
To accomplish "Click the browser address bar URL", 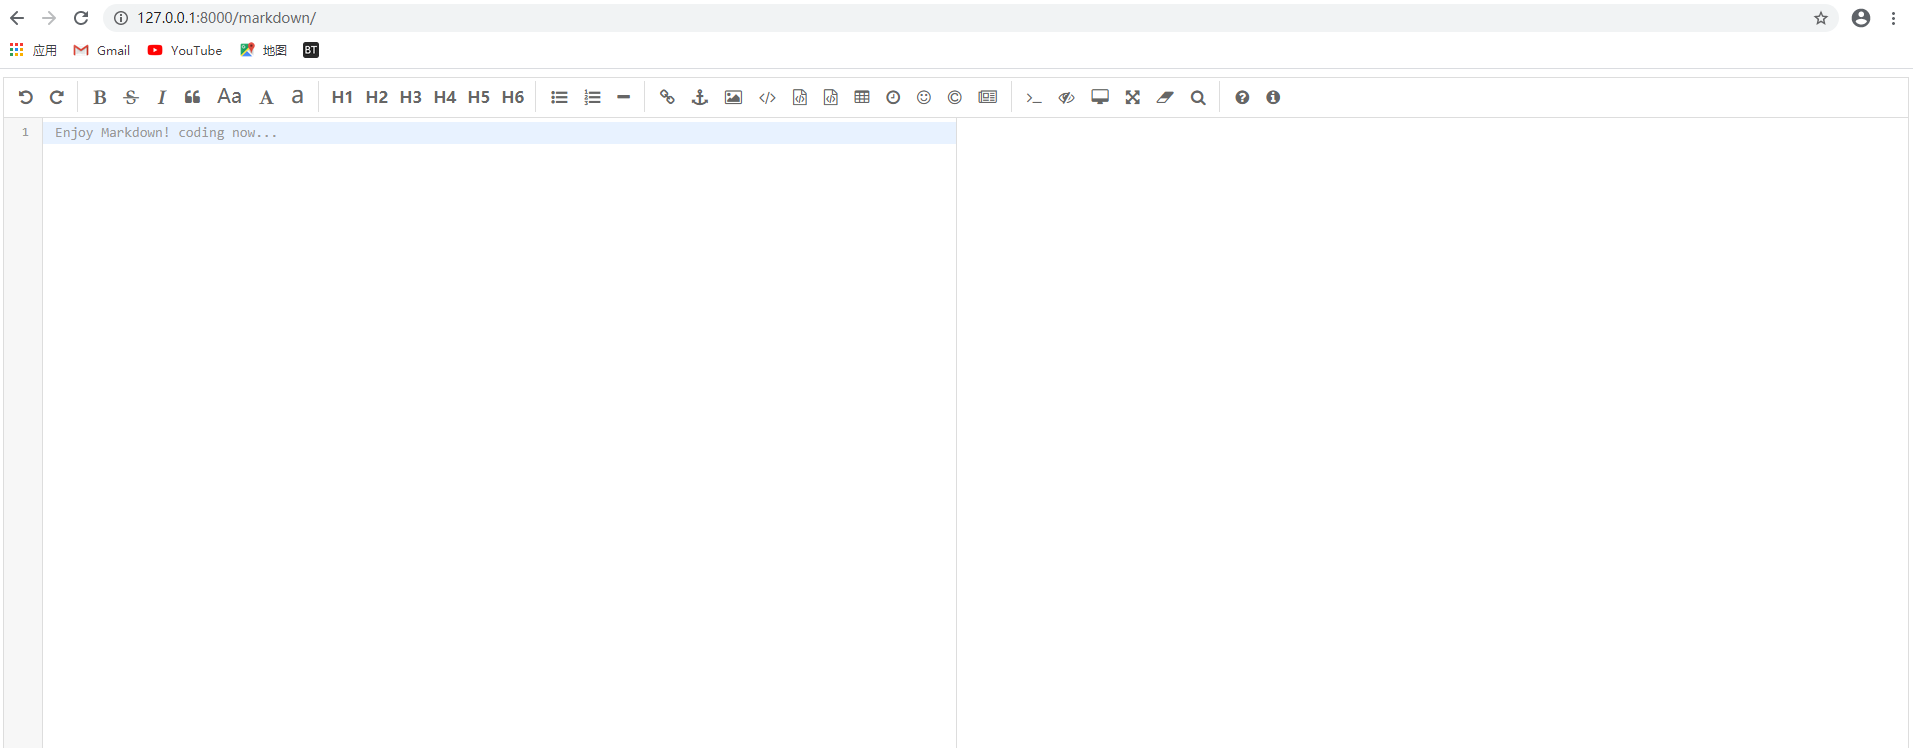I will point(226,18).
